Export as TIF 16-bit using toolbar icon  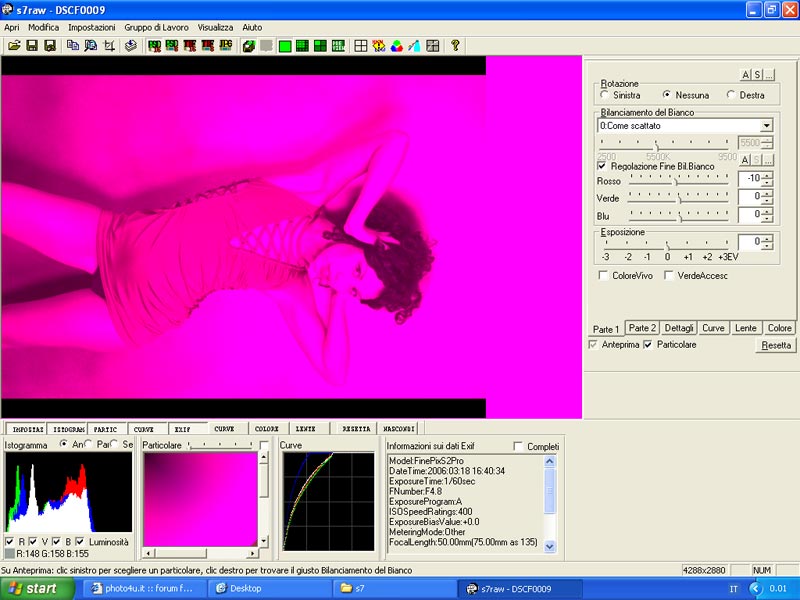(x=190, y=45)
